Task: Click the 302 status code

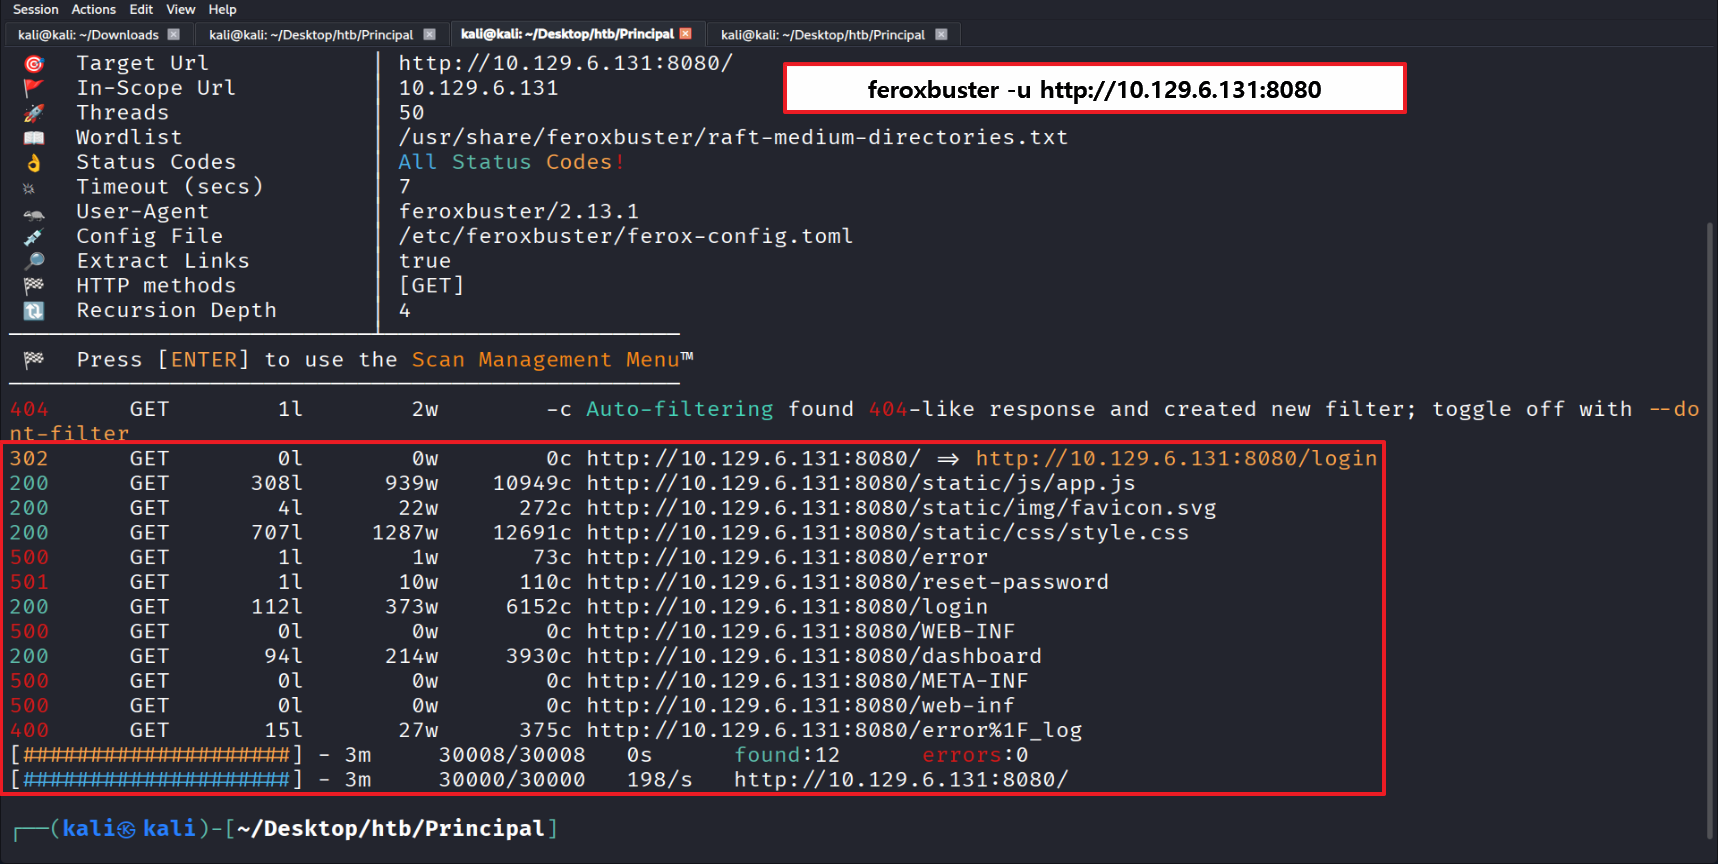Action: (x=29, y=458)
